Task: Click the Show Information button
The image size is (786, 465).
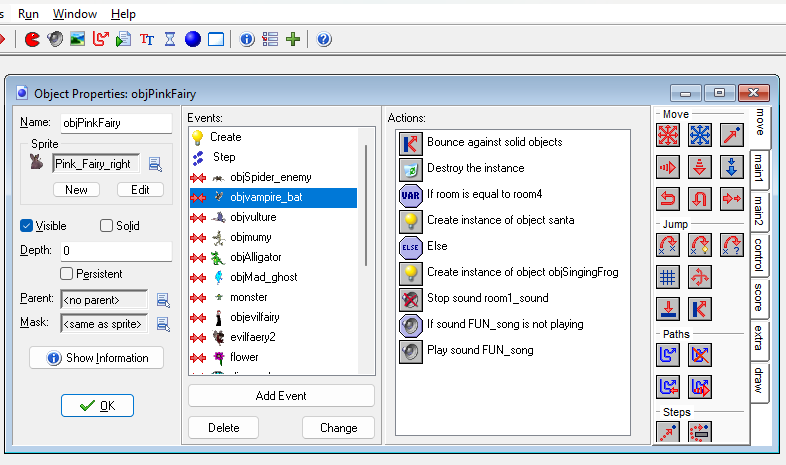Action: pos(97,358)
